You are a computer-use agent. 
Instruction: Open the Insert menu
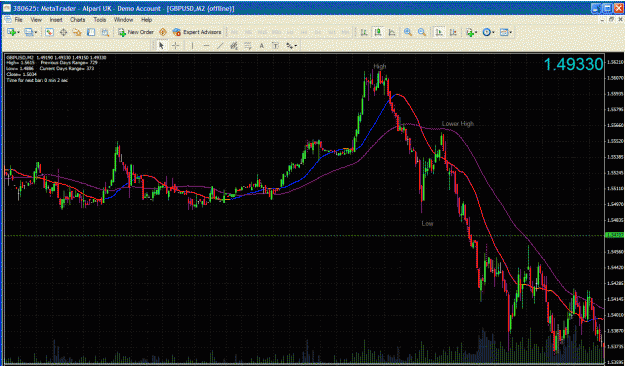[56, 20]
